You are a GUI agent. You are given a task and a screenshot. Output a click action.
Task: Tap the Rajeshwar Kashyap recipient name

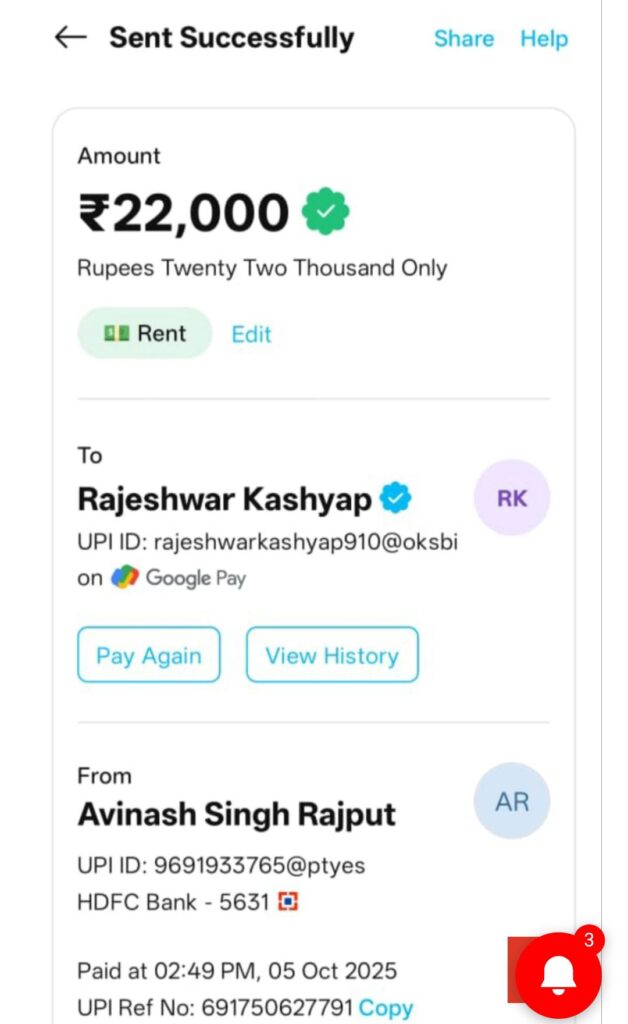click(225, 498)
